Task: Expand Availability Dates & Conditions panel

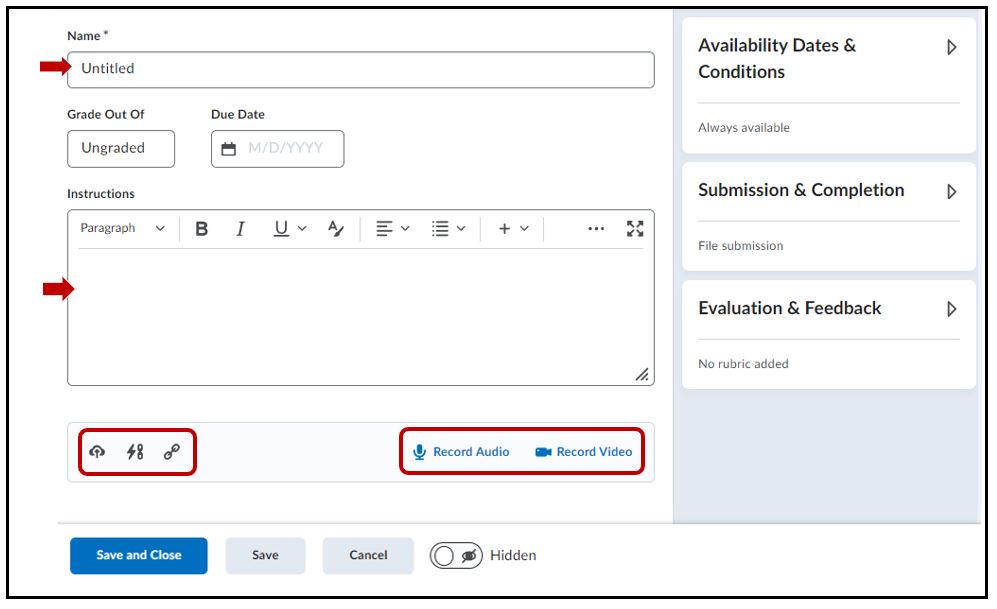Action: (952, 47)
